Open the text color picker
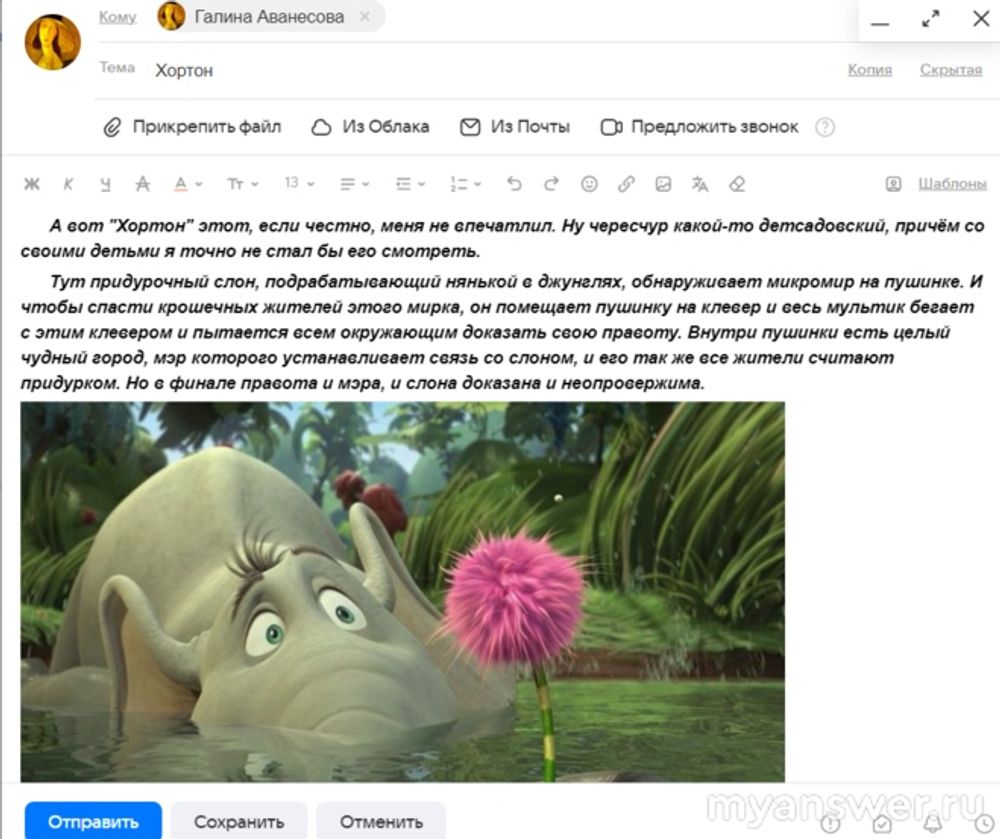 coord(186,184)
